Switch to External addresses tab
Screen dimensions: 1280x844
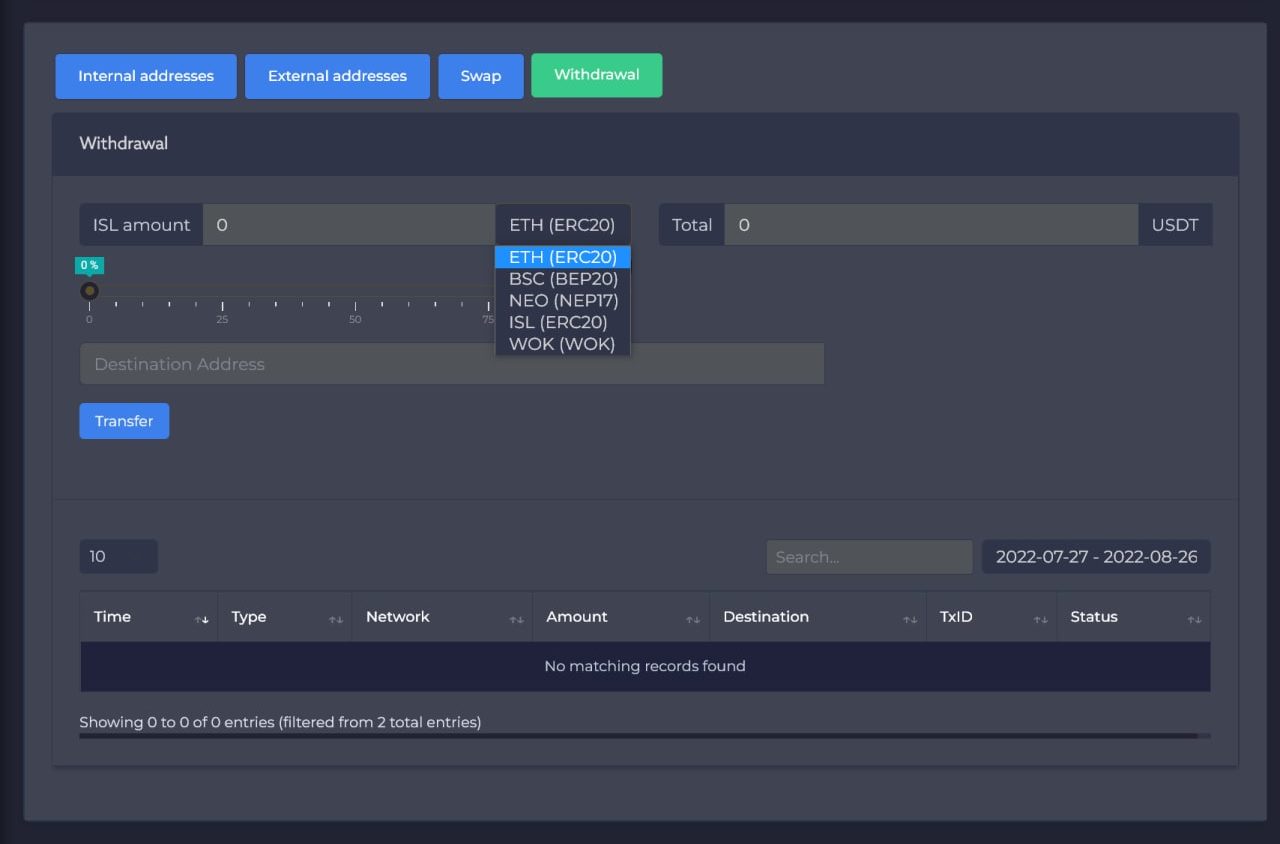pos(337,76)
